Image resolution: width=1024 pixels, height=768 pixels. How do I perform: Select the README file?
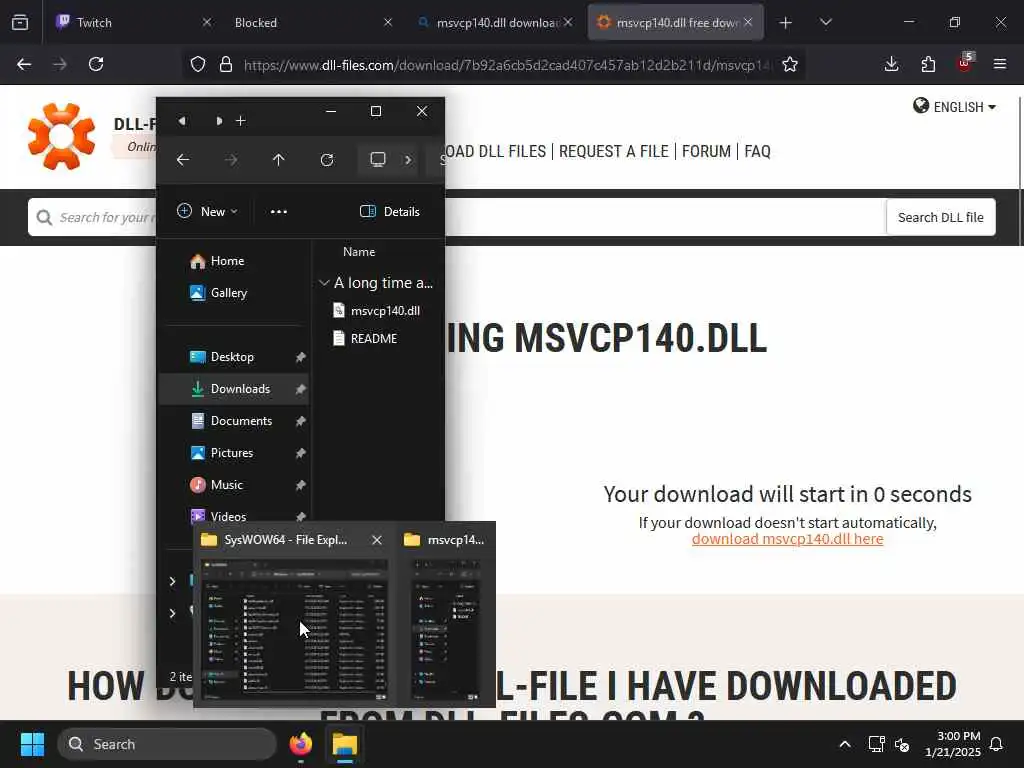tap(366, 338)
